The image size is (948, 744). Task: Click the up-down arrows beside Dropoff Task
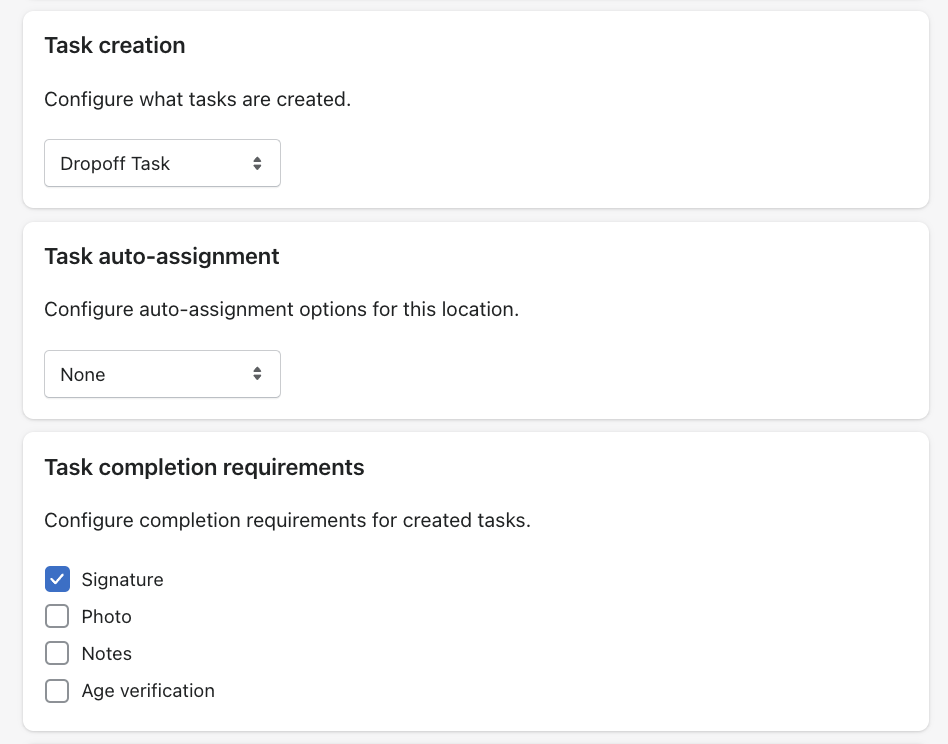coord(257,163)
